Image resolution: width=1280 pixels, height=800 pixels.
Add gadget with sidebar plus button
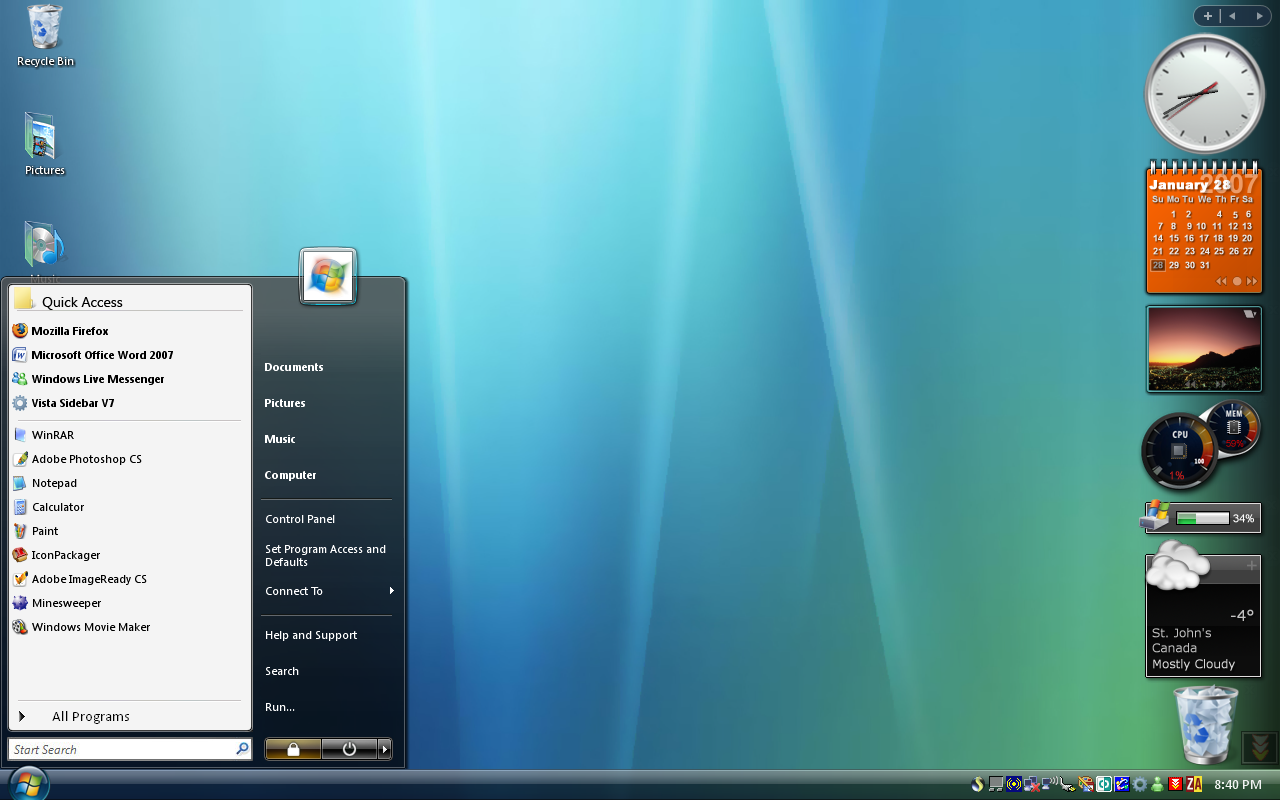pos(1208,16)
